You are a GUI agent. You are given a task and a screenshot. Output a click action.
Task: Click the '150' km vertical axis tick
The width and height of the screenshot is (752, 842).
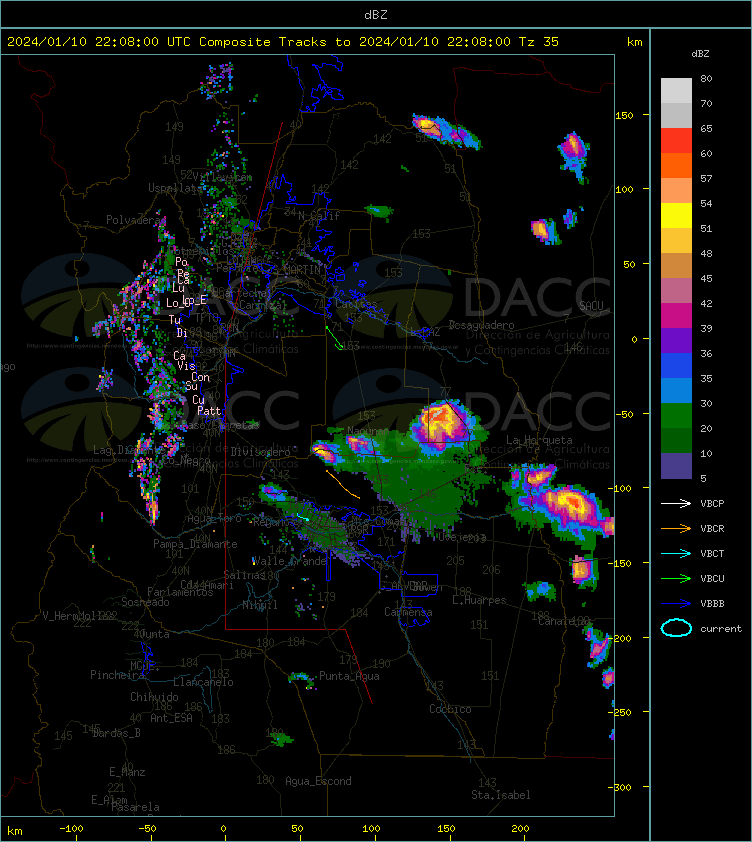coord(624,115)
